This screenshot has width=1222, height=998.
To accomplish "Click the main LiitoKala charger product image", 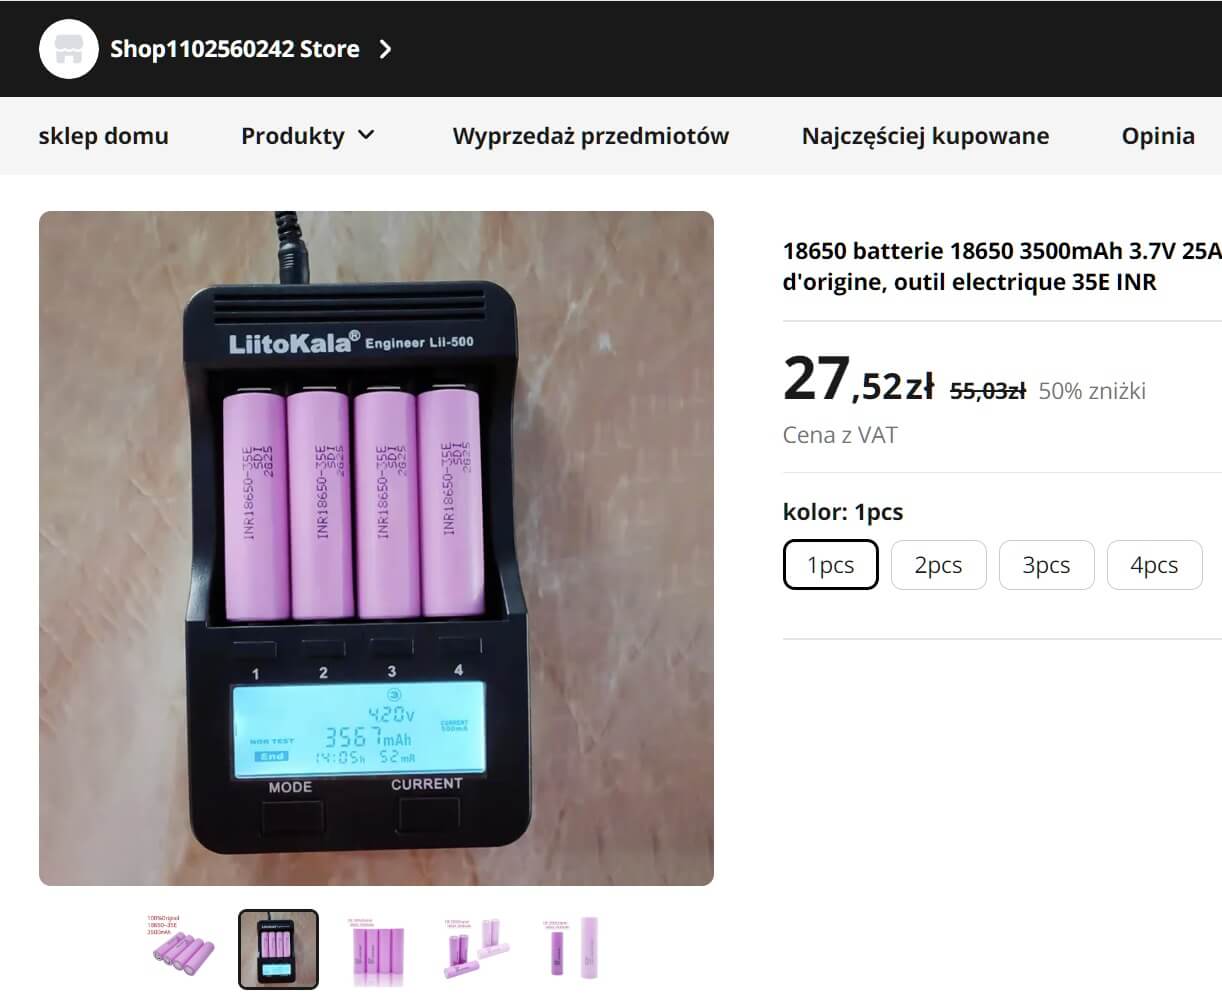I will (376, 548).
